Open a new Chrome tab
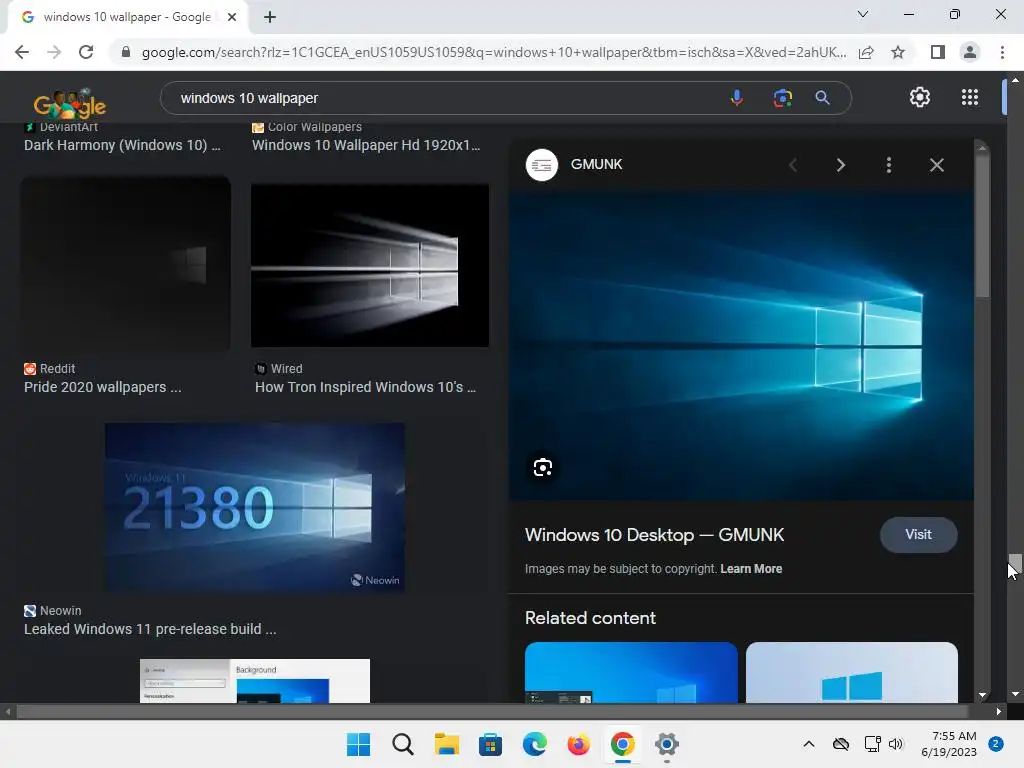The width and height of the screenshot is (1024, 768). click(270, 17)
